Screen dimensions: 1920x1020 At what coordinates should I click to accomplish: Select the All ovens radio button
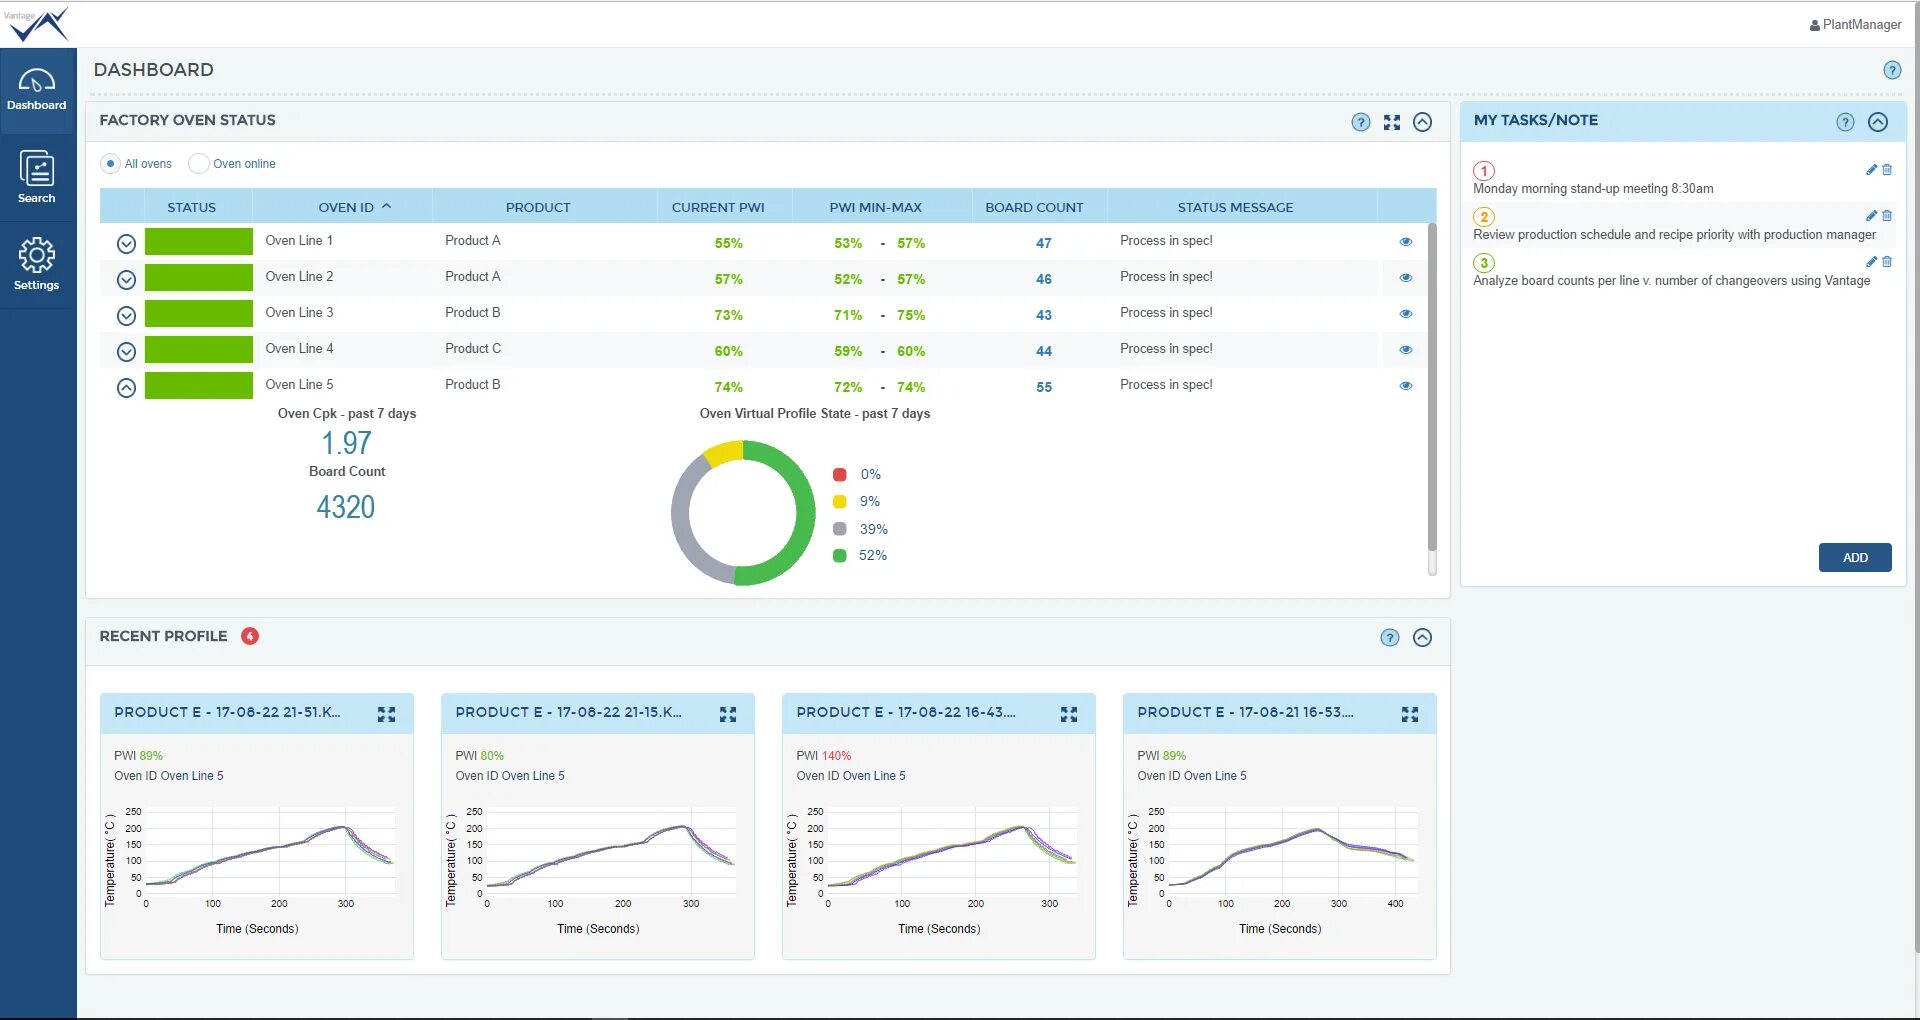[x=111, y=164]
